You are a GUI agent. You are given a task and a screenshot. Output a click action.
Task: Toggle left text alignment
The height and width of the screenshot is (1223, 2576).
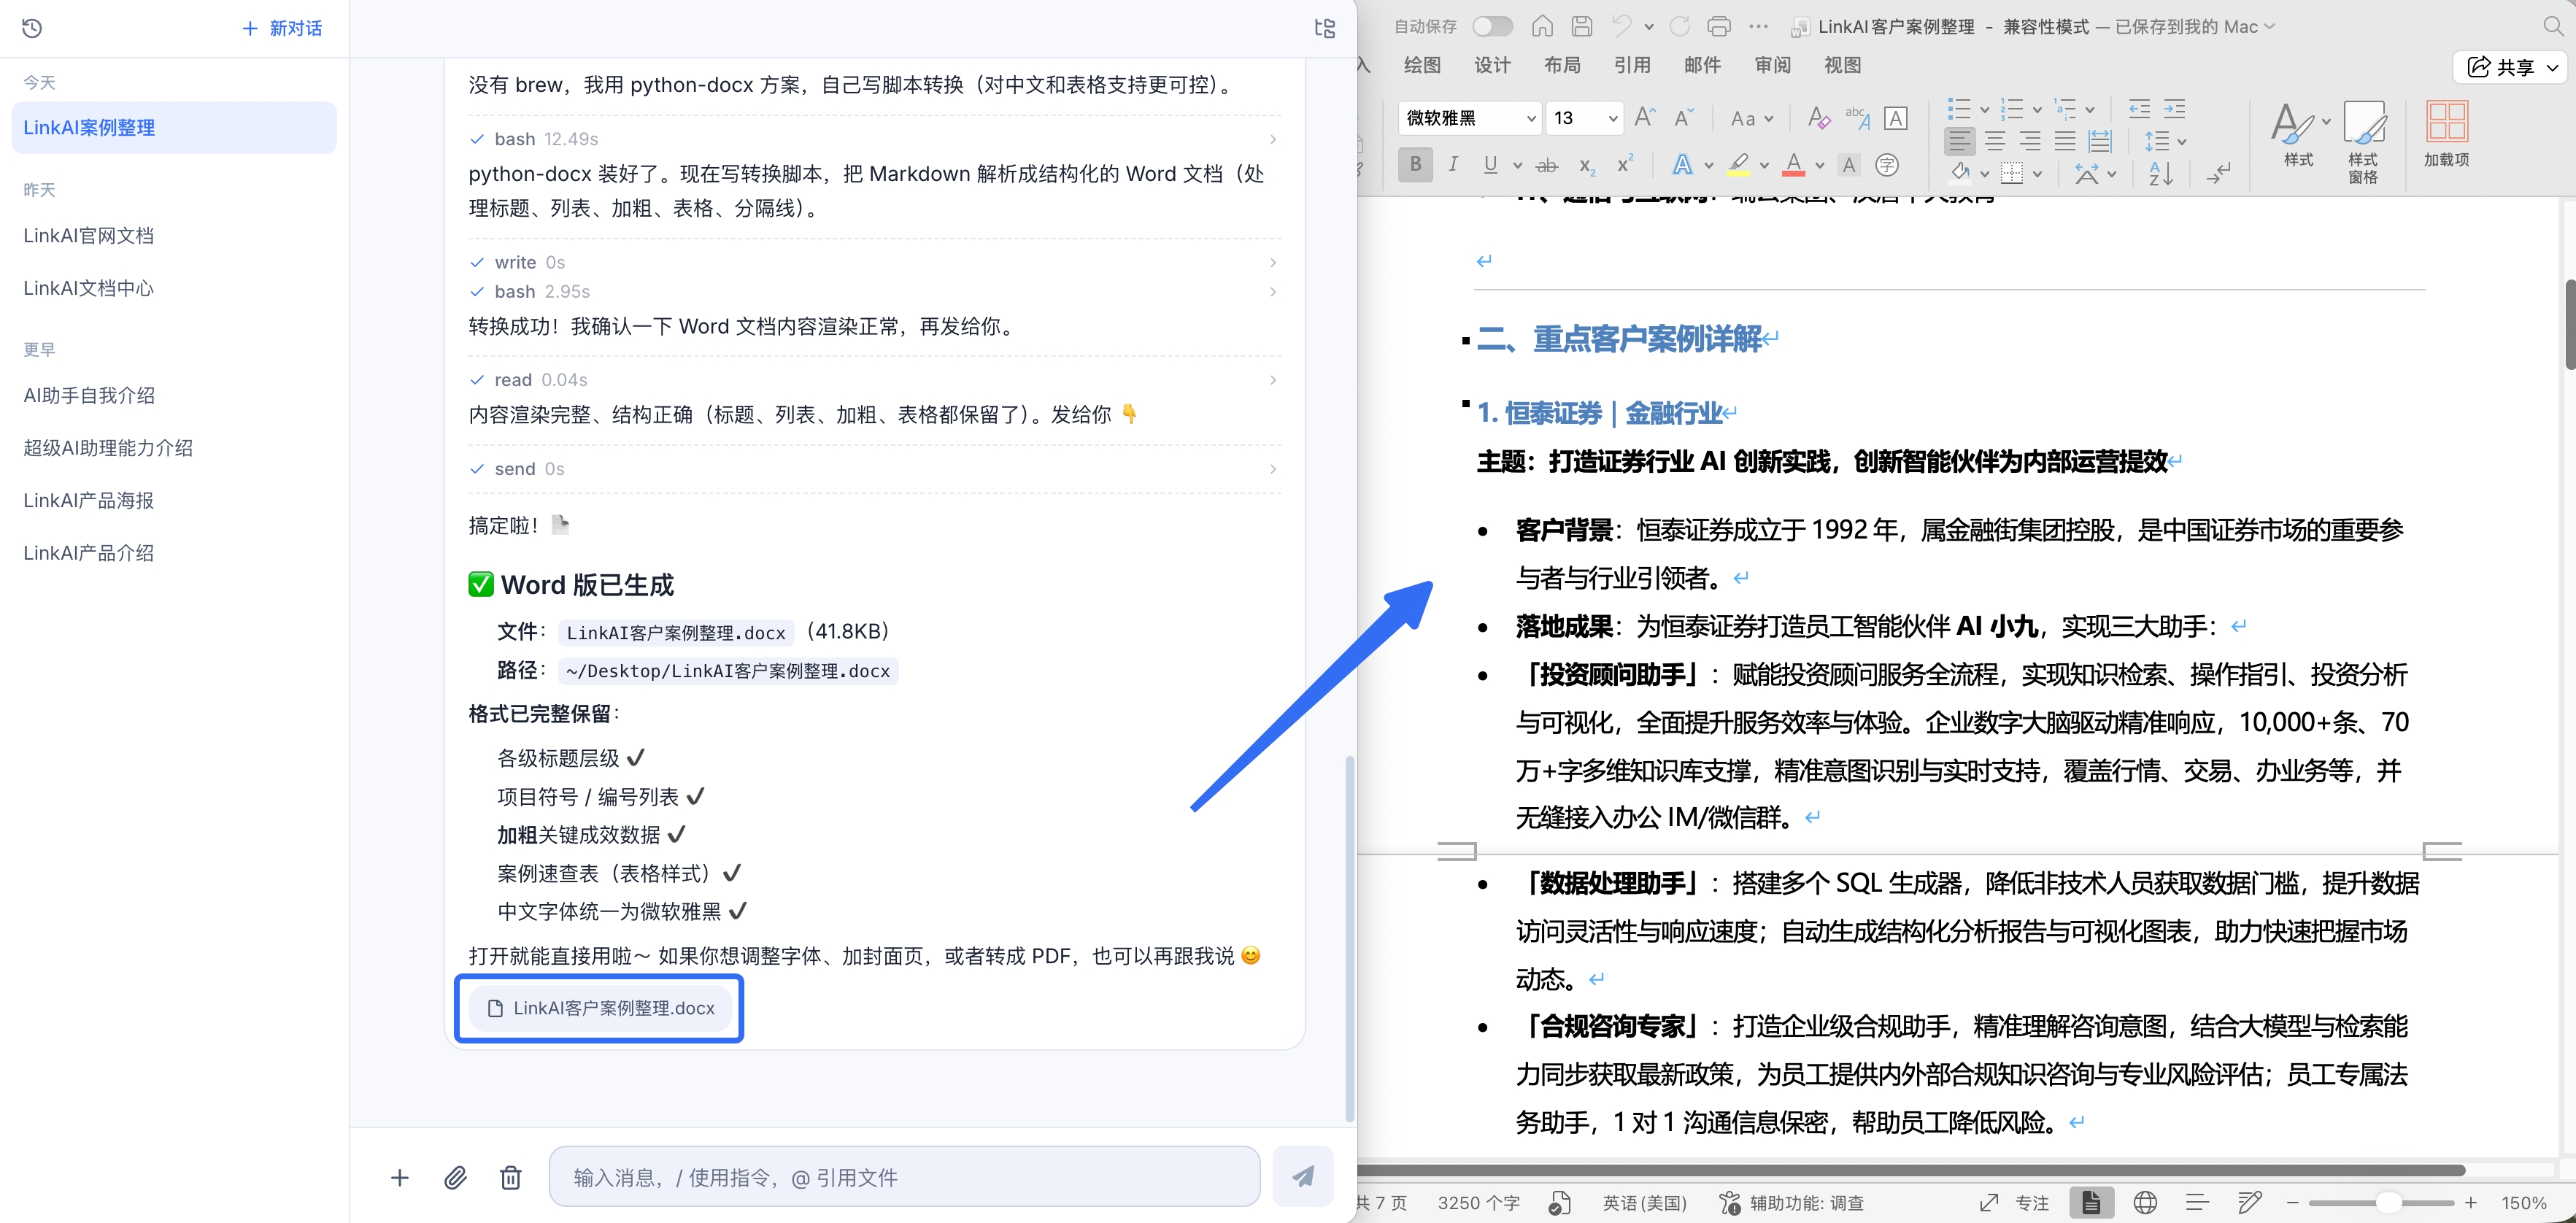(1960, 141)
